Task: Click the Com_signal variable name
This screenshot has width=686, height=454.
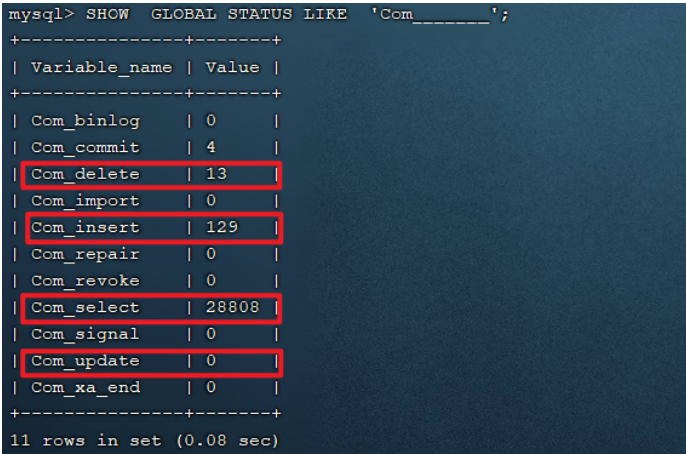Action: point(85,334)
